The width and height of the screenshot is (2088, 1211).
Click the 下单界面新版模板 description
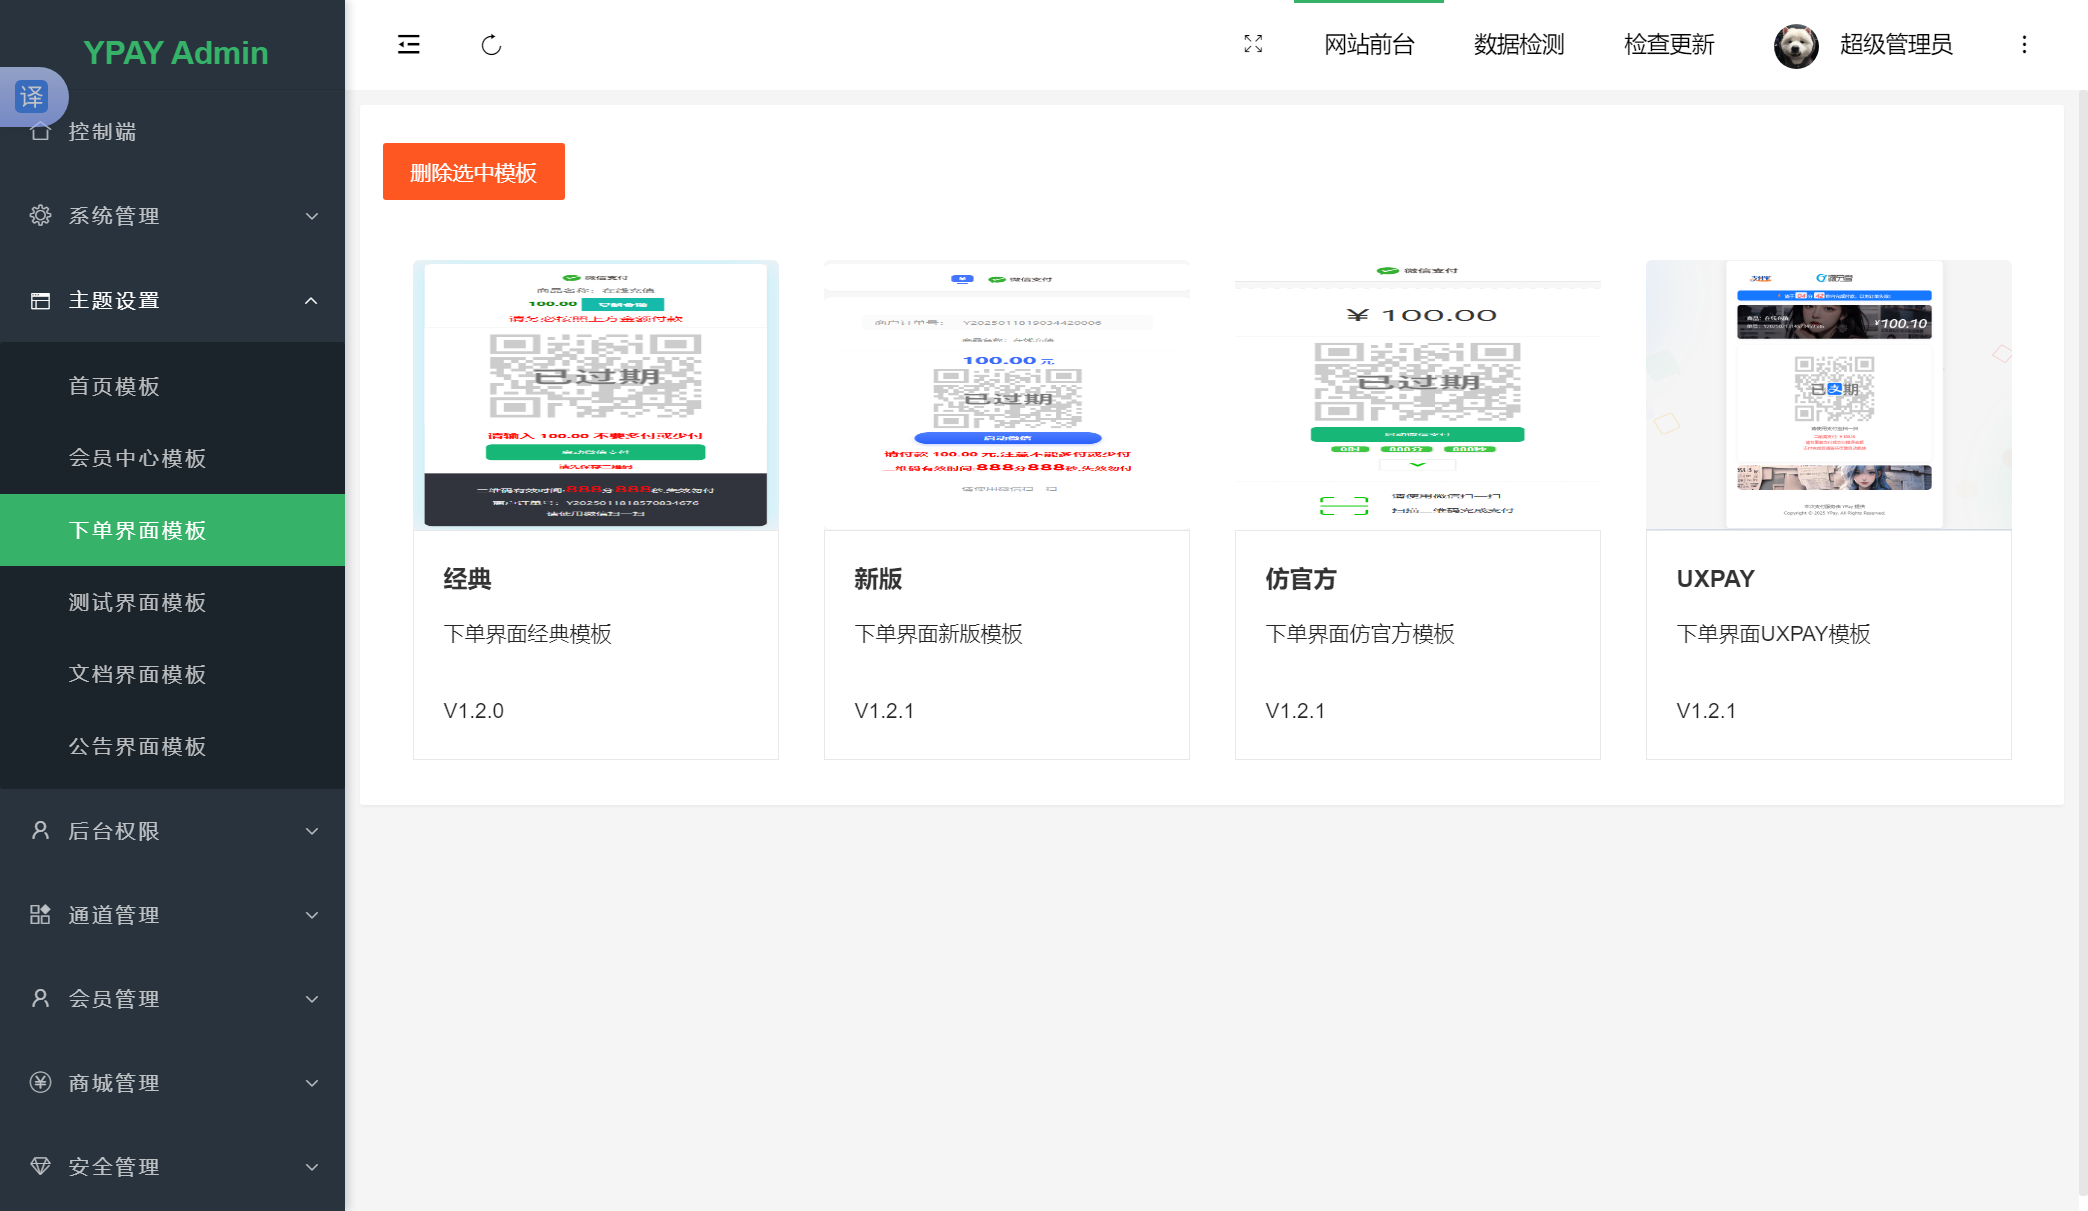(x=938, y=634)
